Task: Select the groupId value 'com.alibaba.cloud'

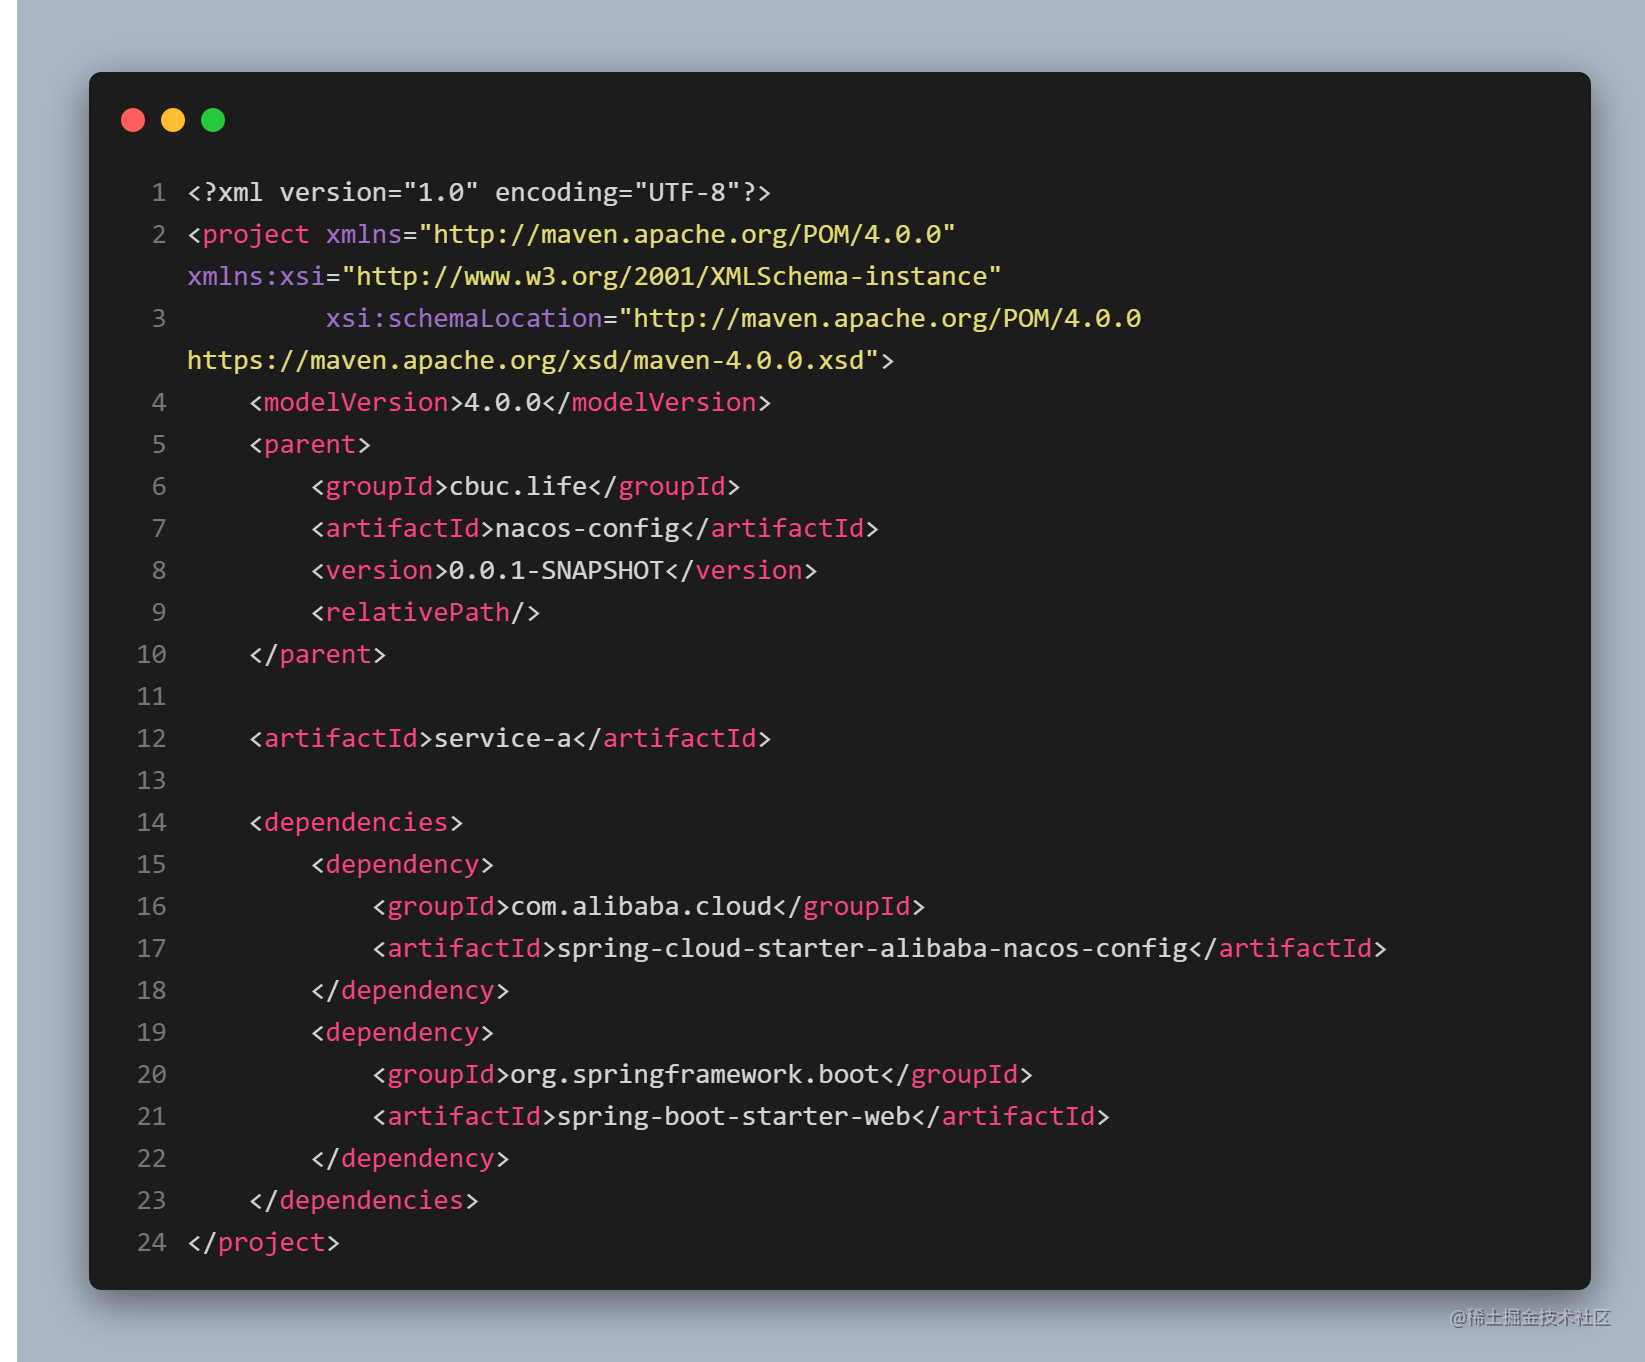Action: pyautogui.click(x=641, y=906)
